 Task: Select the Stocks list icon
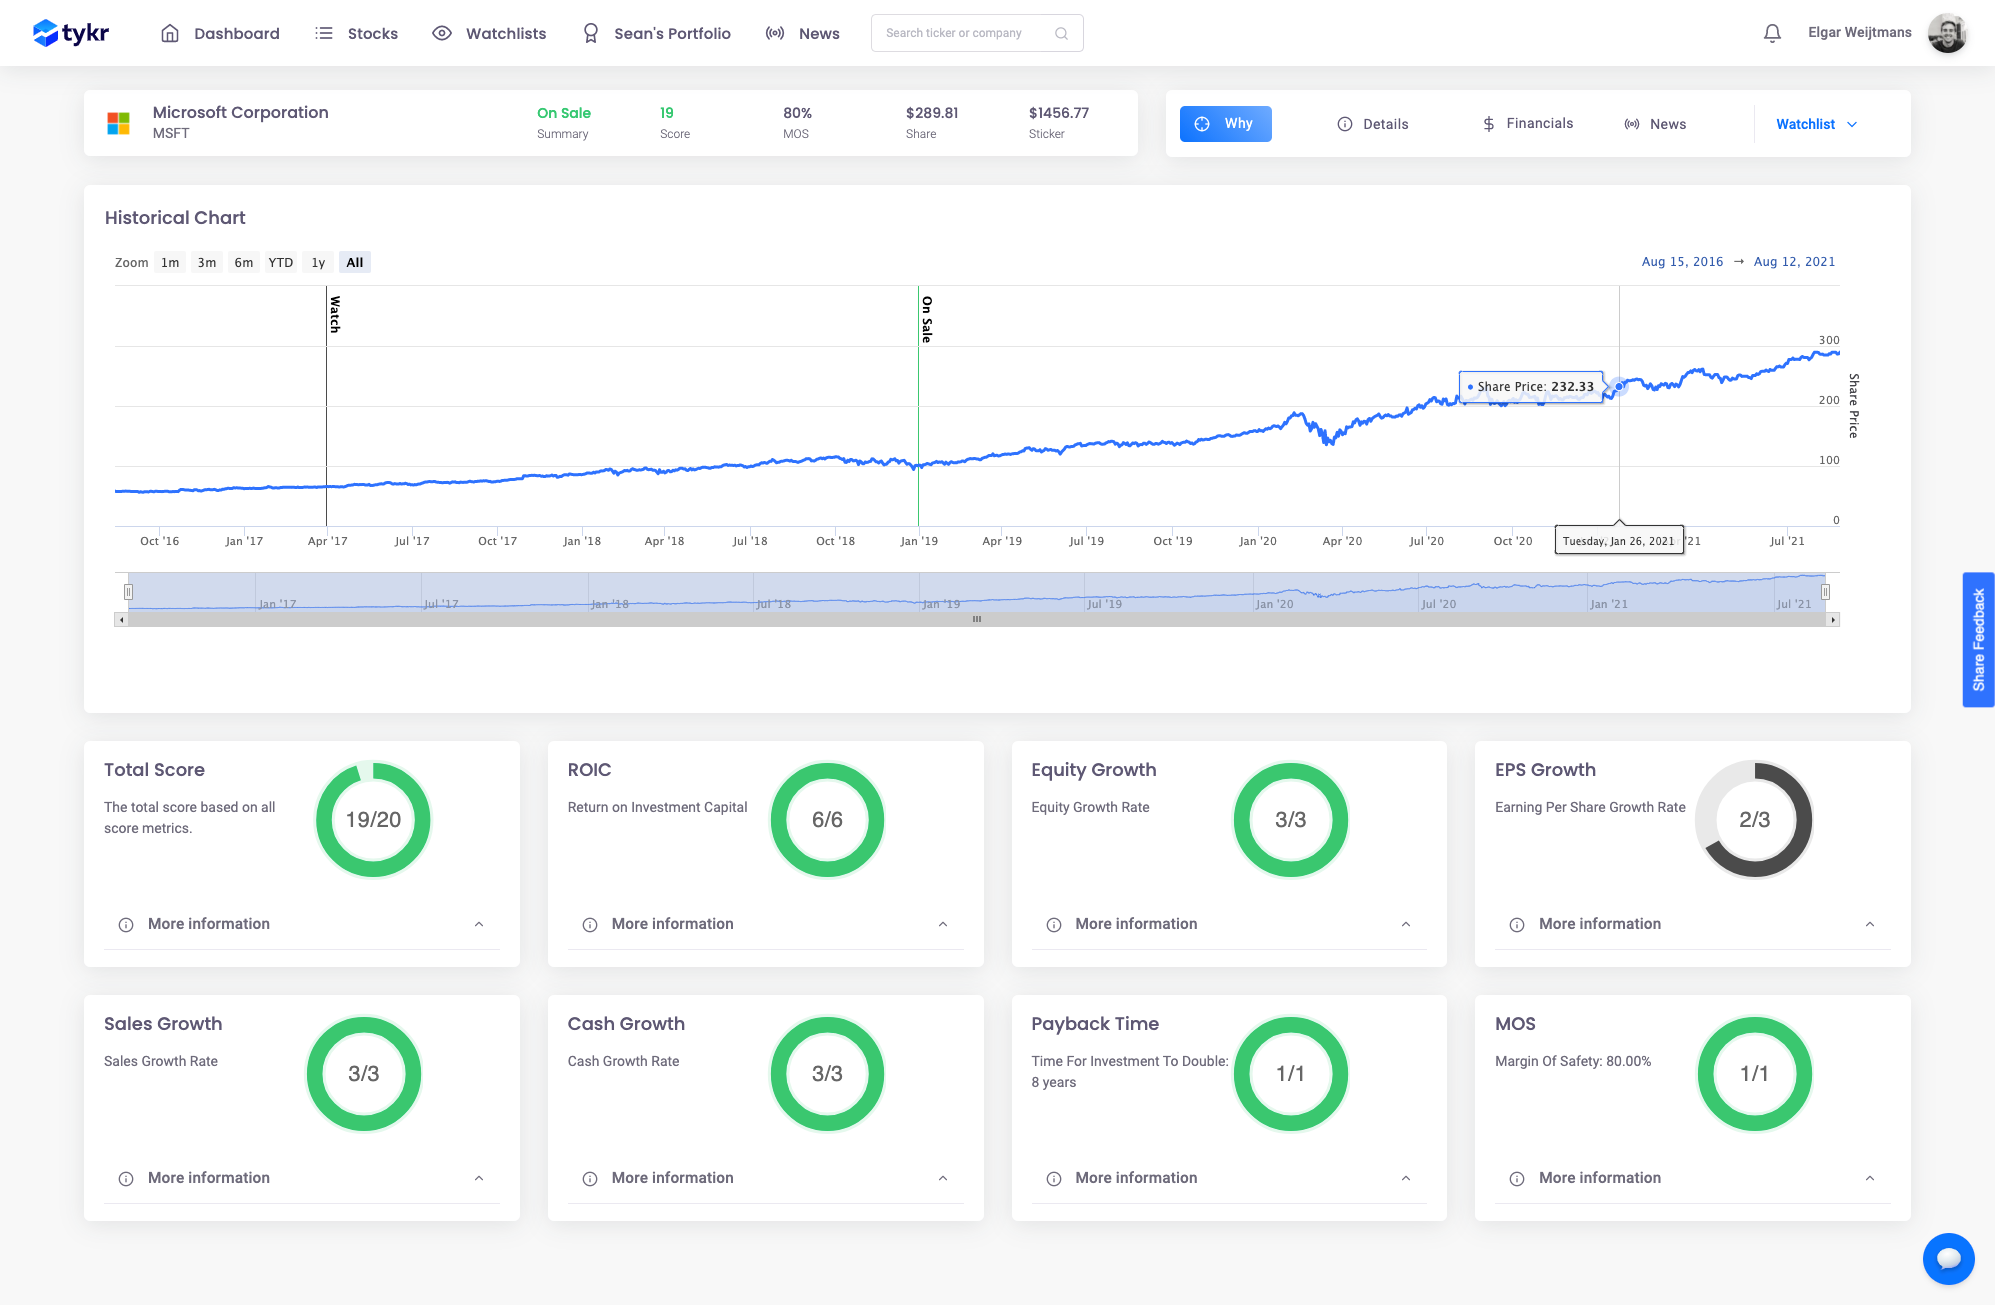324,32
